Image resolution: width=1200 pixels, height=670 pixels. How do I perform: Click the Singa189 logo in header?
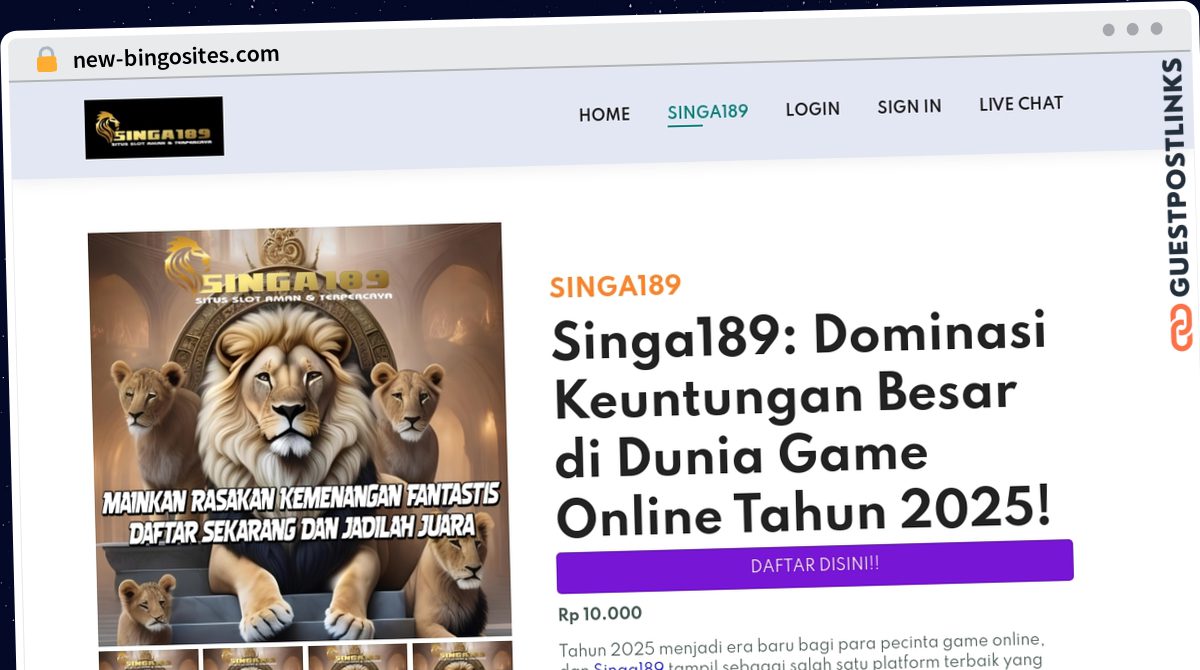pos(154,127)
